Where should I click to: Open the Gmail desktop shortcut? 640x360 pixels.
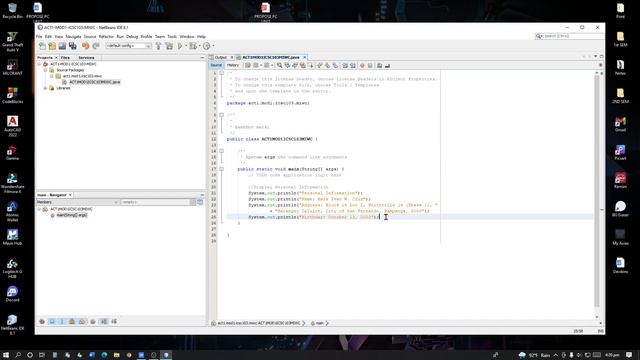[x=620, y=124]
